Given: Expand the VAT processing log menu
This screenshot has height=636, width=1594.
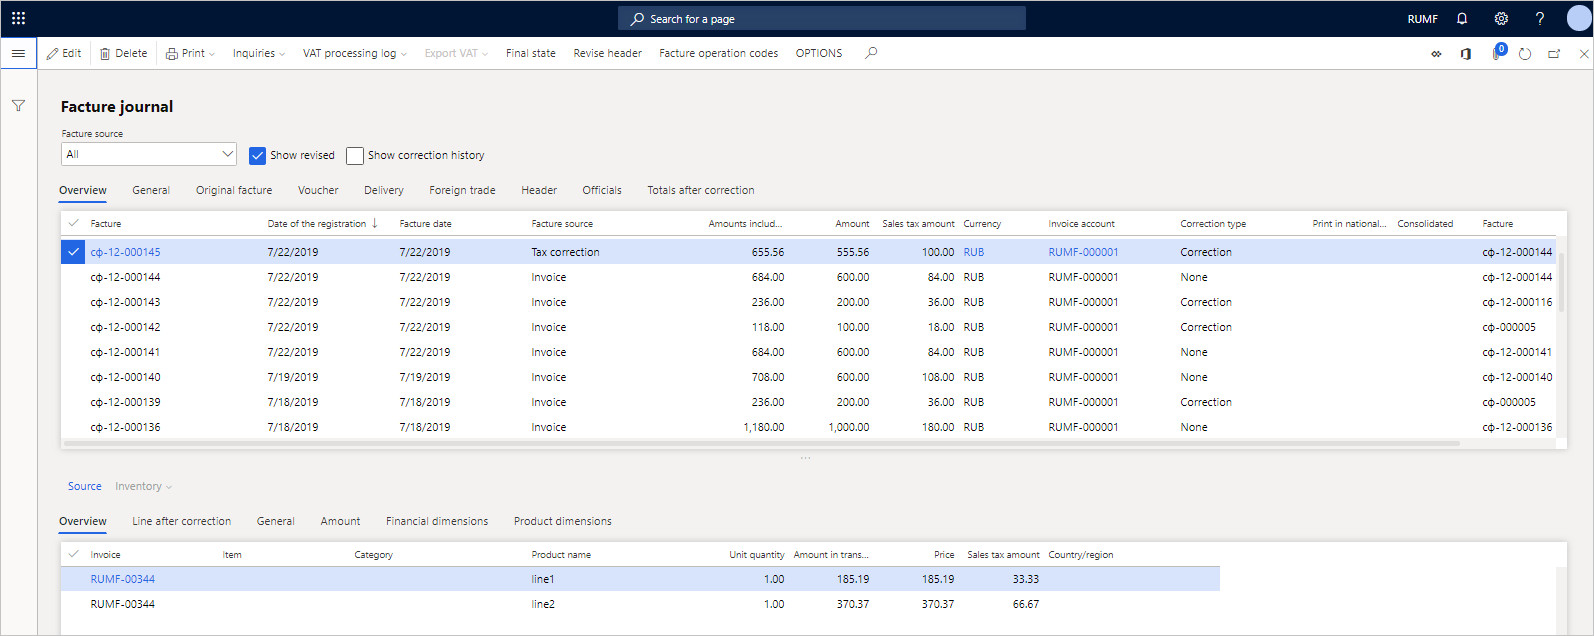Looking at the screenshot, I should [355, 53].
